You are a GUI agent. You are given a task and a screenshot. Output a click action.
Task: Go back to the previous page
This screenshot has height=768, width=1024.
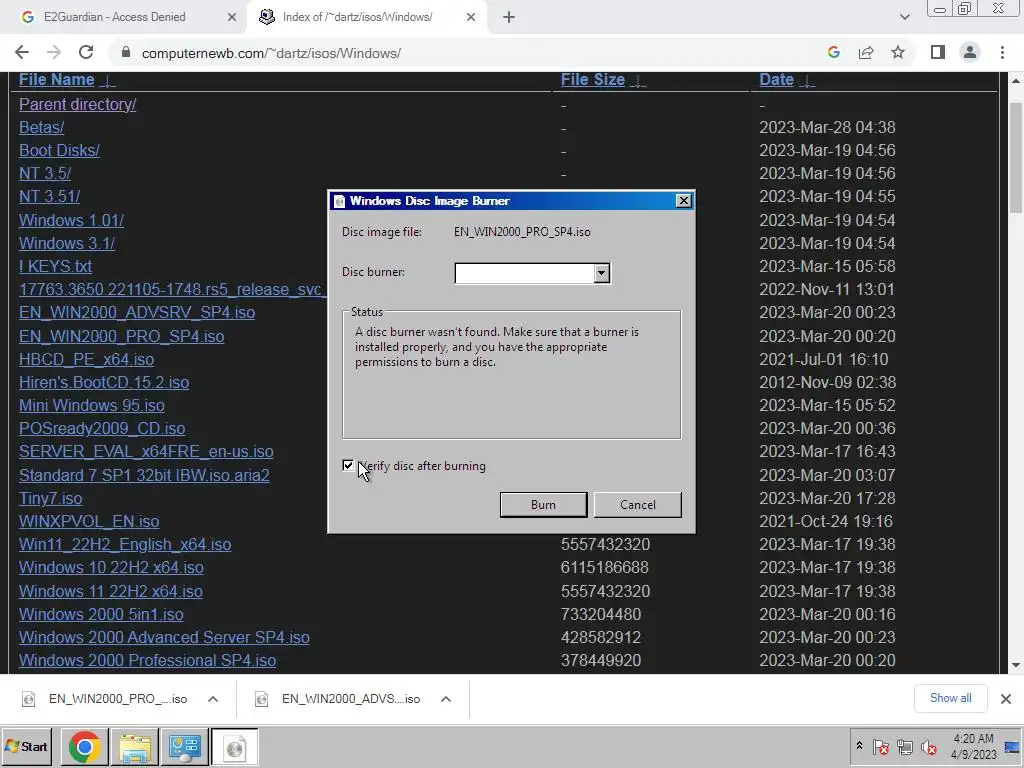point(22,53)
